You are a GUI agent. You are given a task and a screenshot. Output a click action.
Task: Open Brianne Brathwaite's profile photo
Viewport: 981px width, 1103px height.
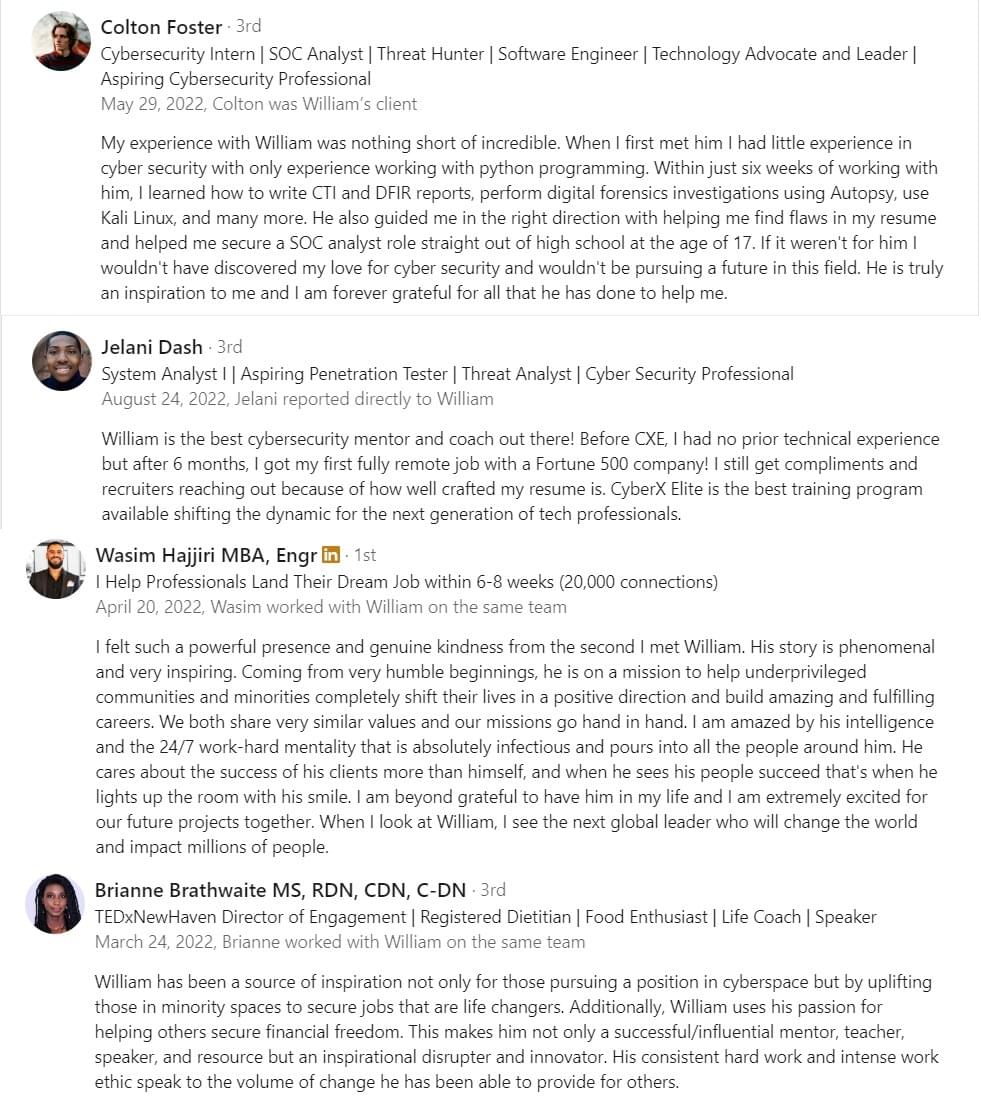[x=55, y=904]
